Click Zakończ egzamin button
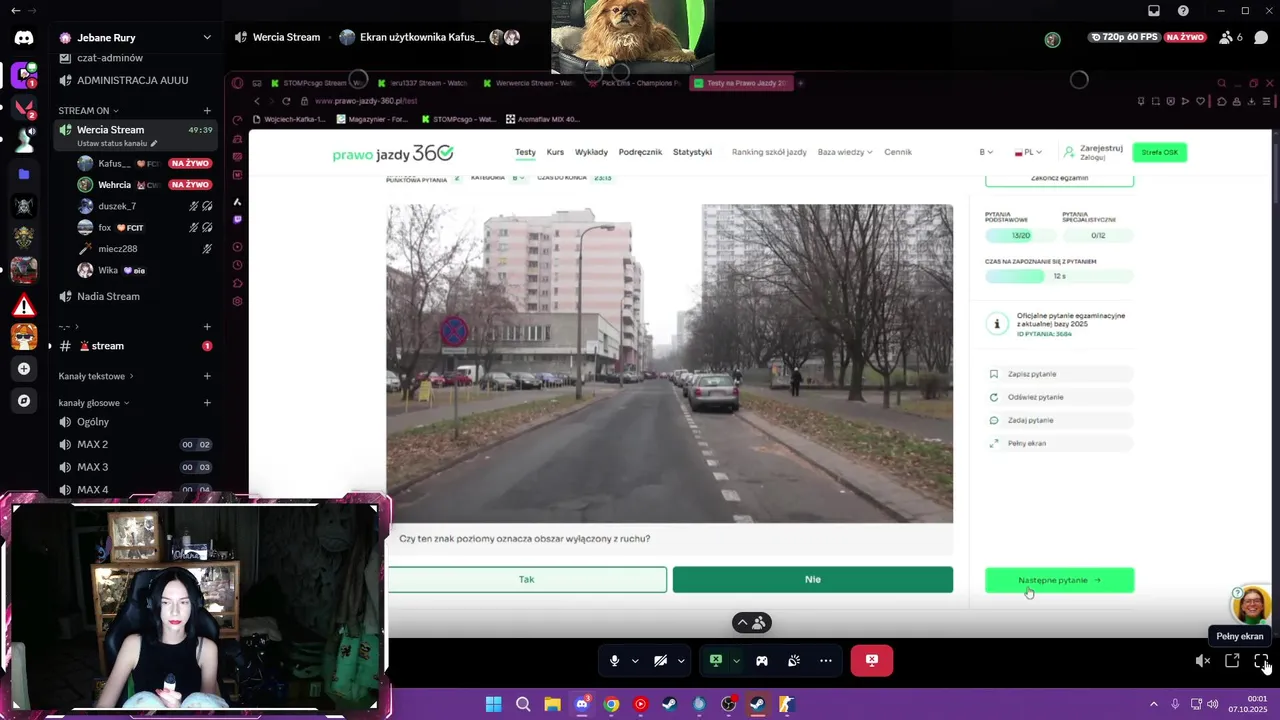The image size is (1280, 720). 1059,178
